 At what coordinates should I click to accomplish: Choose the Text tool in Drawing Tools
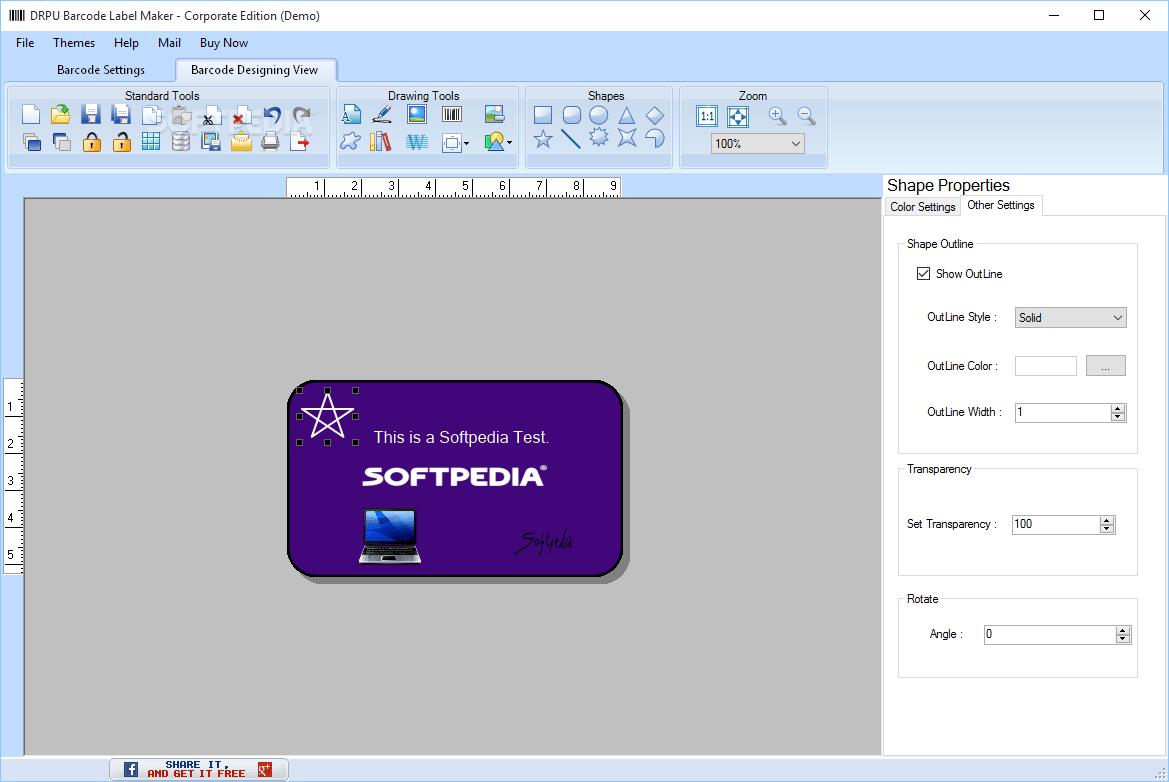[x=351, y=114]
